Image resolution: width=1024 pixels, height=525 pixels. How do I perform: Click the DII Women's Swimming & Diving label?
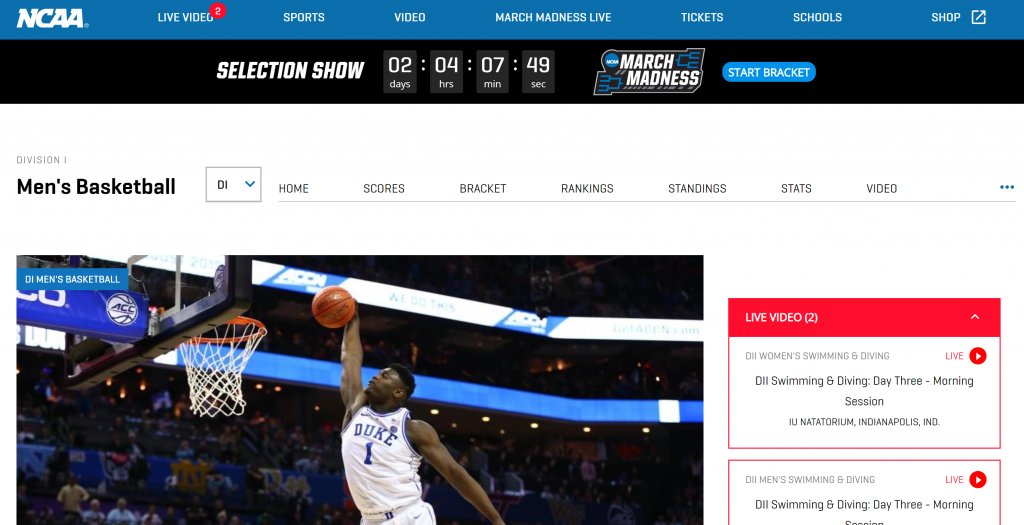[x=817, y=356]
